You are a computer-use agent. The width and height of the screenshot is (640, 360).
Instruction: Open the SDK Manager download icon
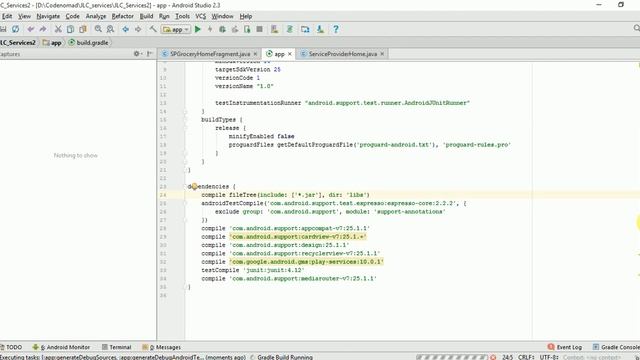(x=320, y=29)
